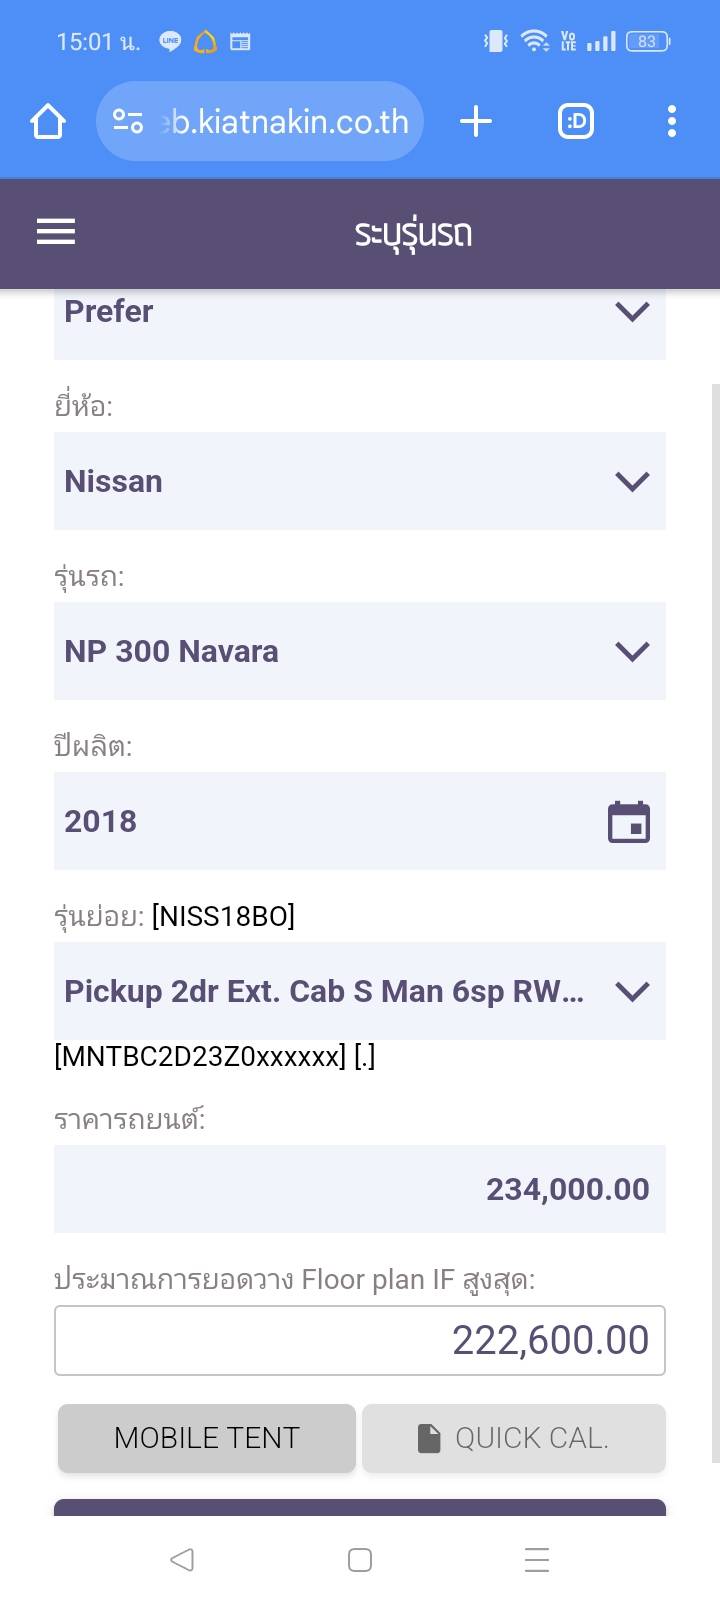The image size is (720, 1604).
Task: Expand the NP 300 Navara model dropdown
Action: pos(360,651)
